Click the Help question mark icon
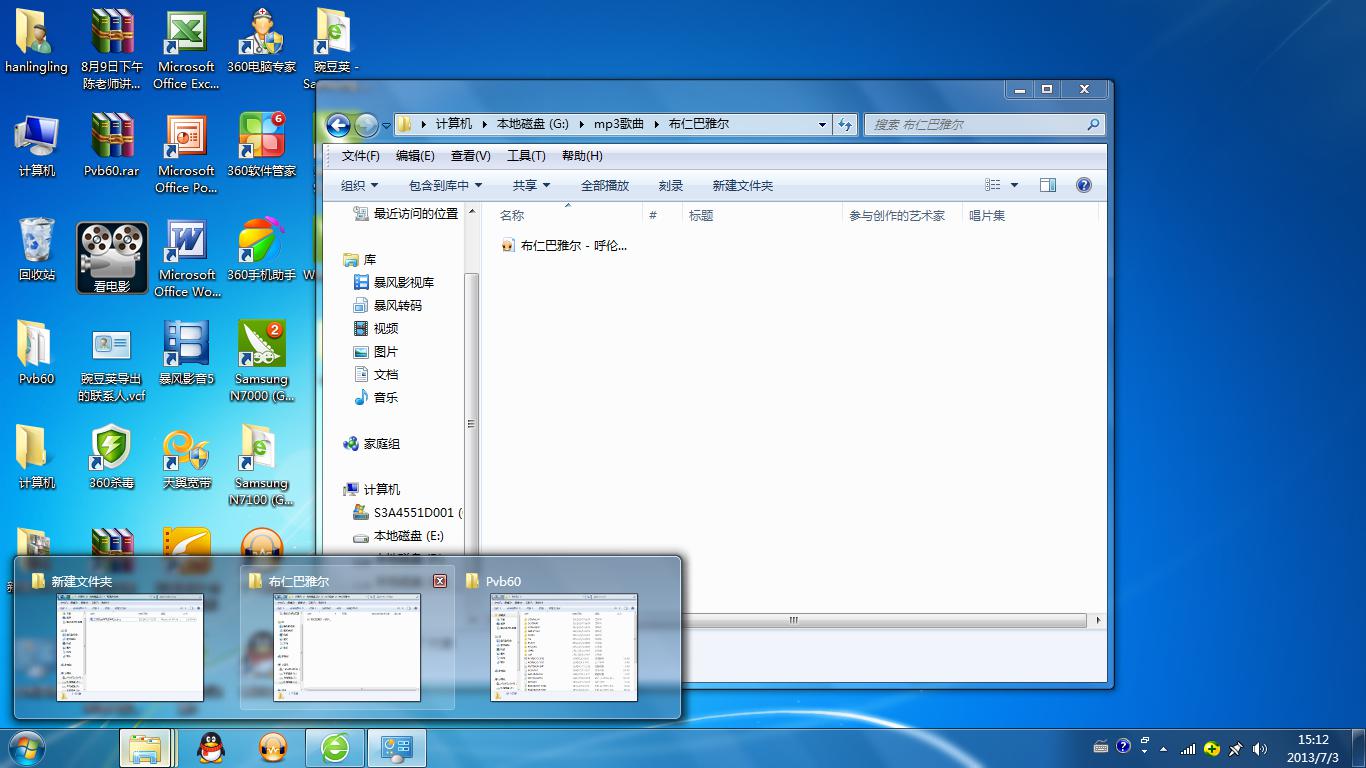This screenshot has width=1366, height=768. [1083, 185]
